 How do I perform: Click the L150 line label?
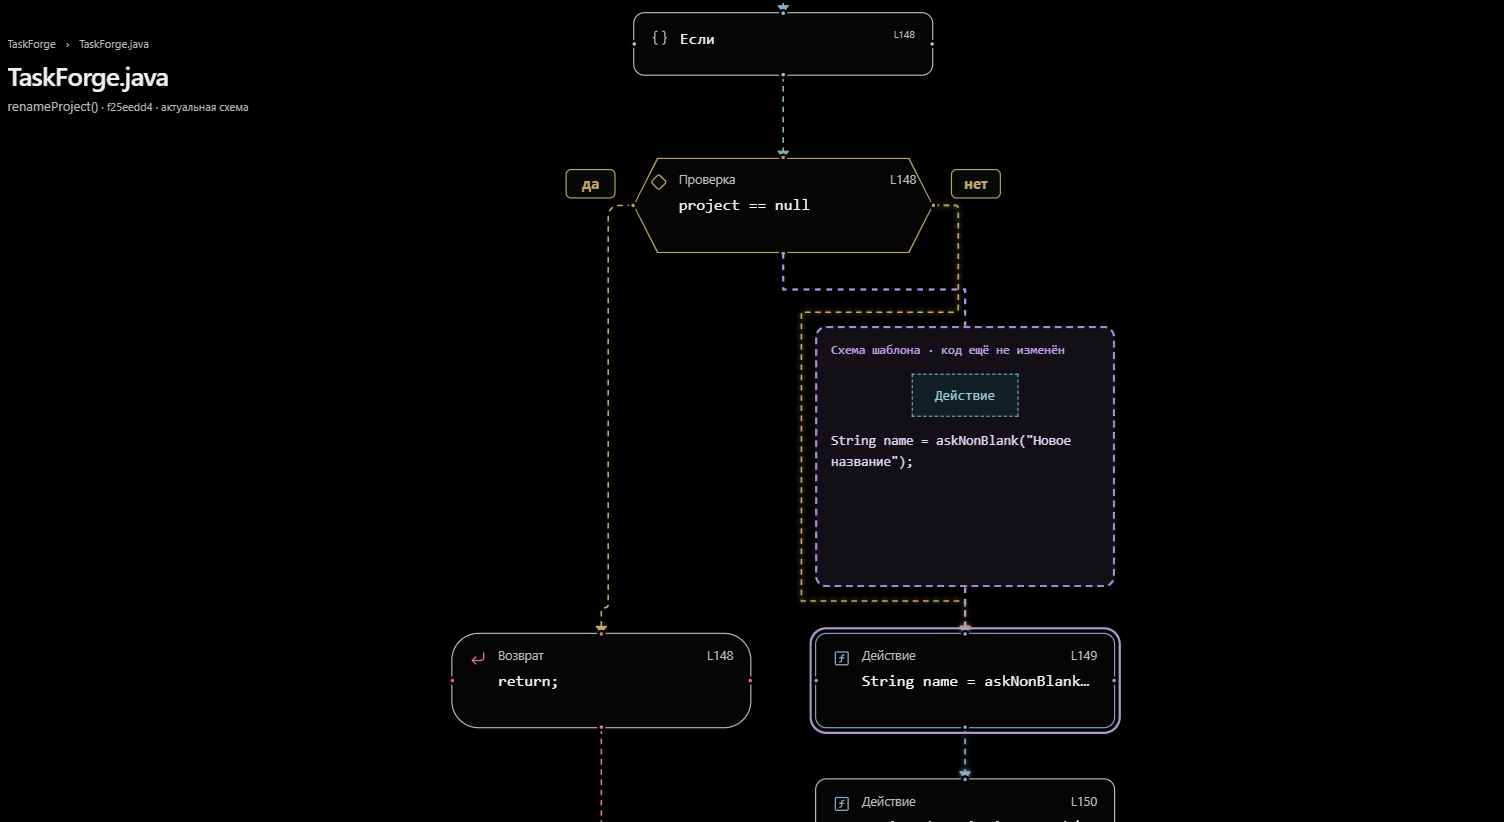tap(1084, 802)
